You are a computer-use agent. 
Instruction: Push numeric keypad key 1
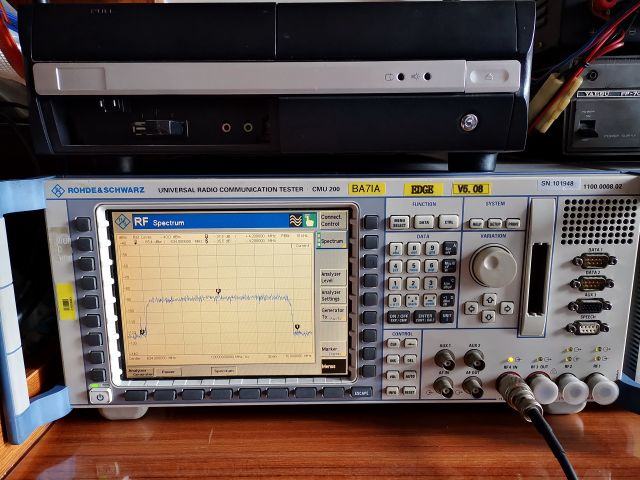pyautogui.click(x=395, y=284)
